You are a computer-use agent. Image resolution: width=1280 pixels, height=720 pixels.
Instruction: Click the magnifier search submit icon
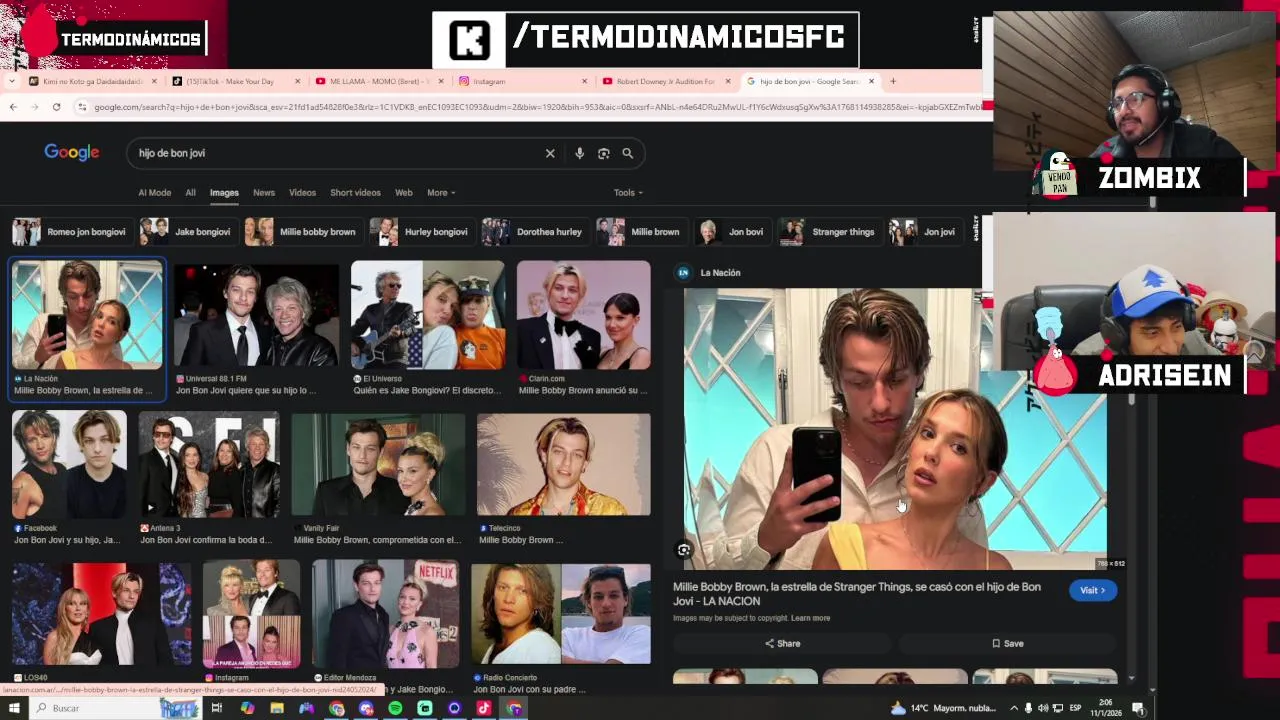click(x=627, y=153)
